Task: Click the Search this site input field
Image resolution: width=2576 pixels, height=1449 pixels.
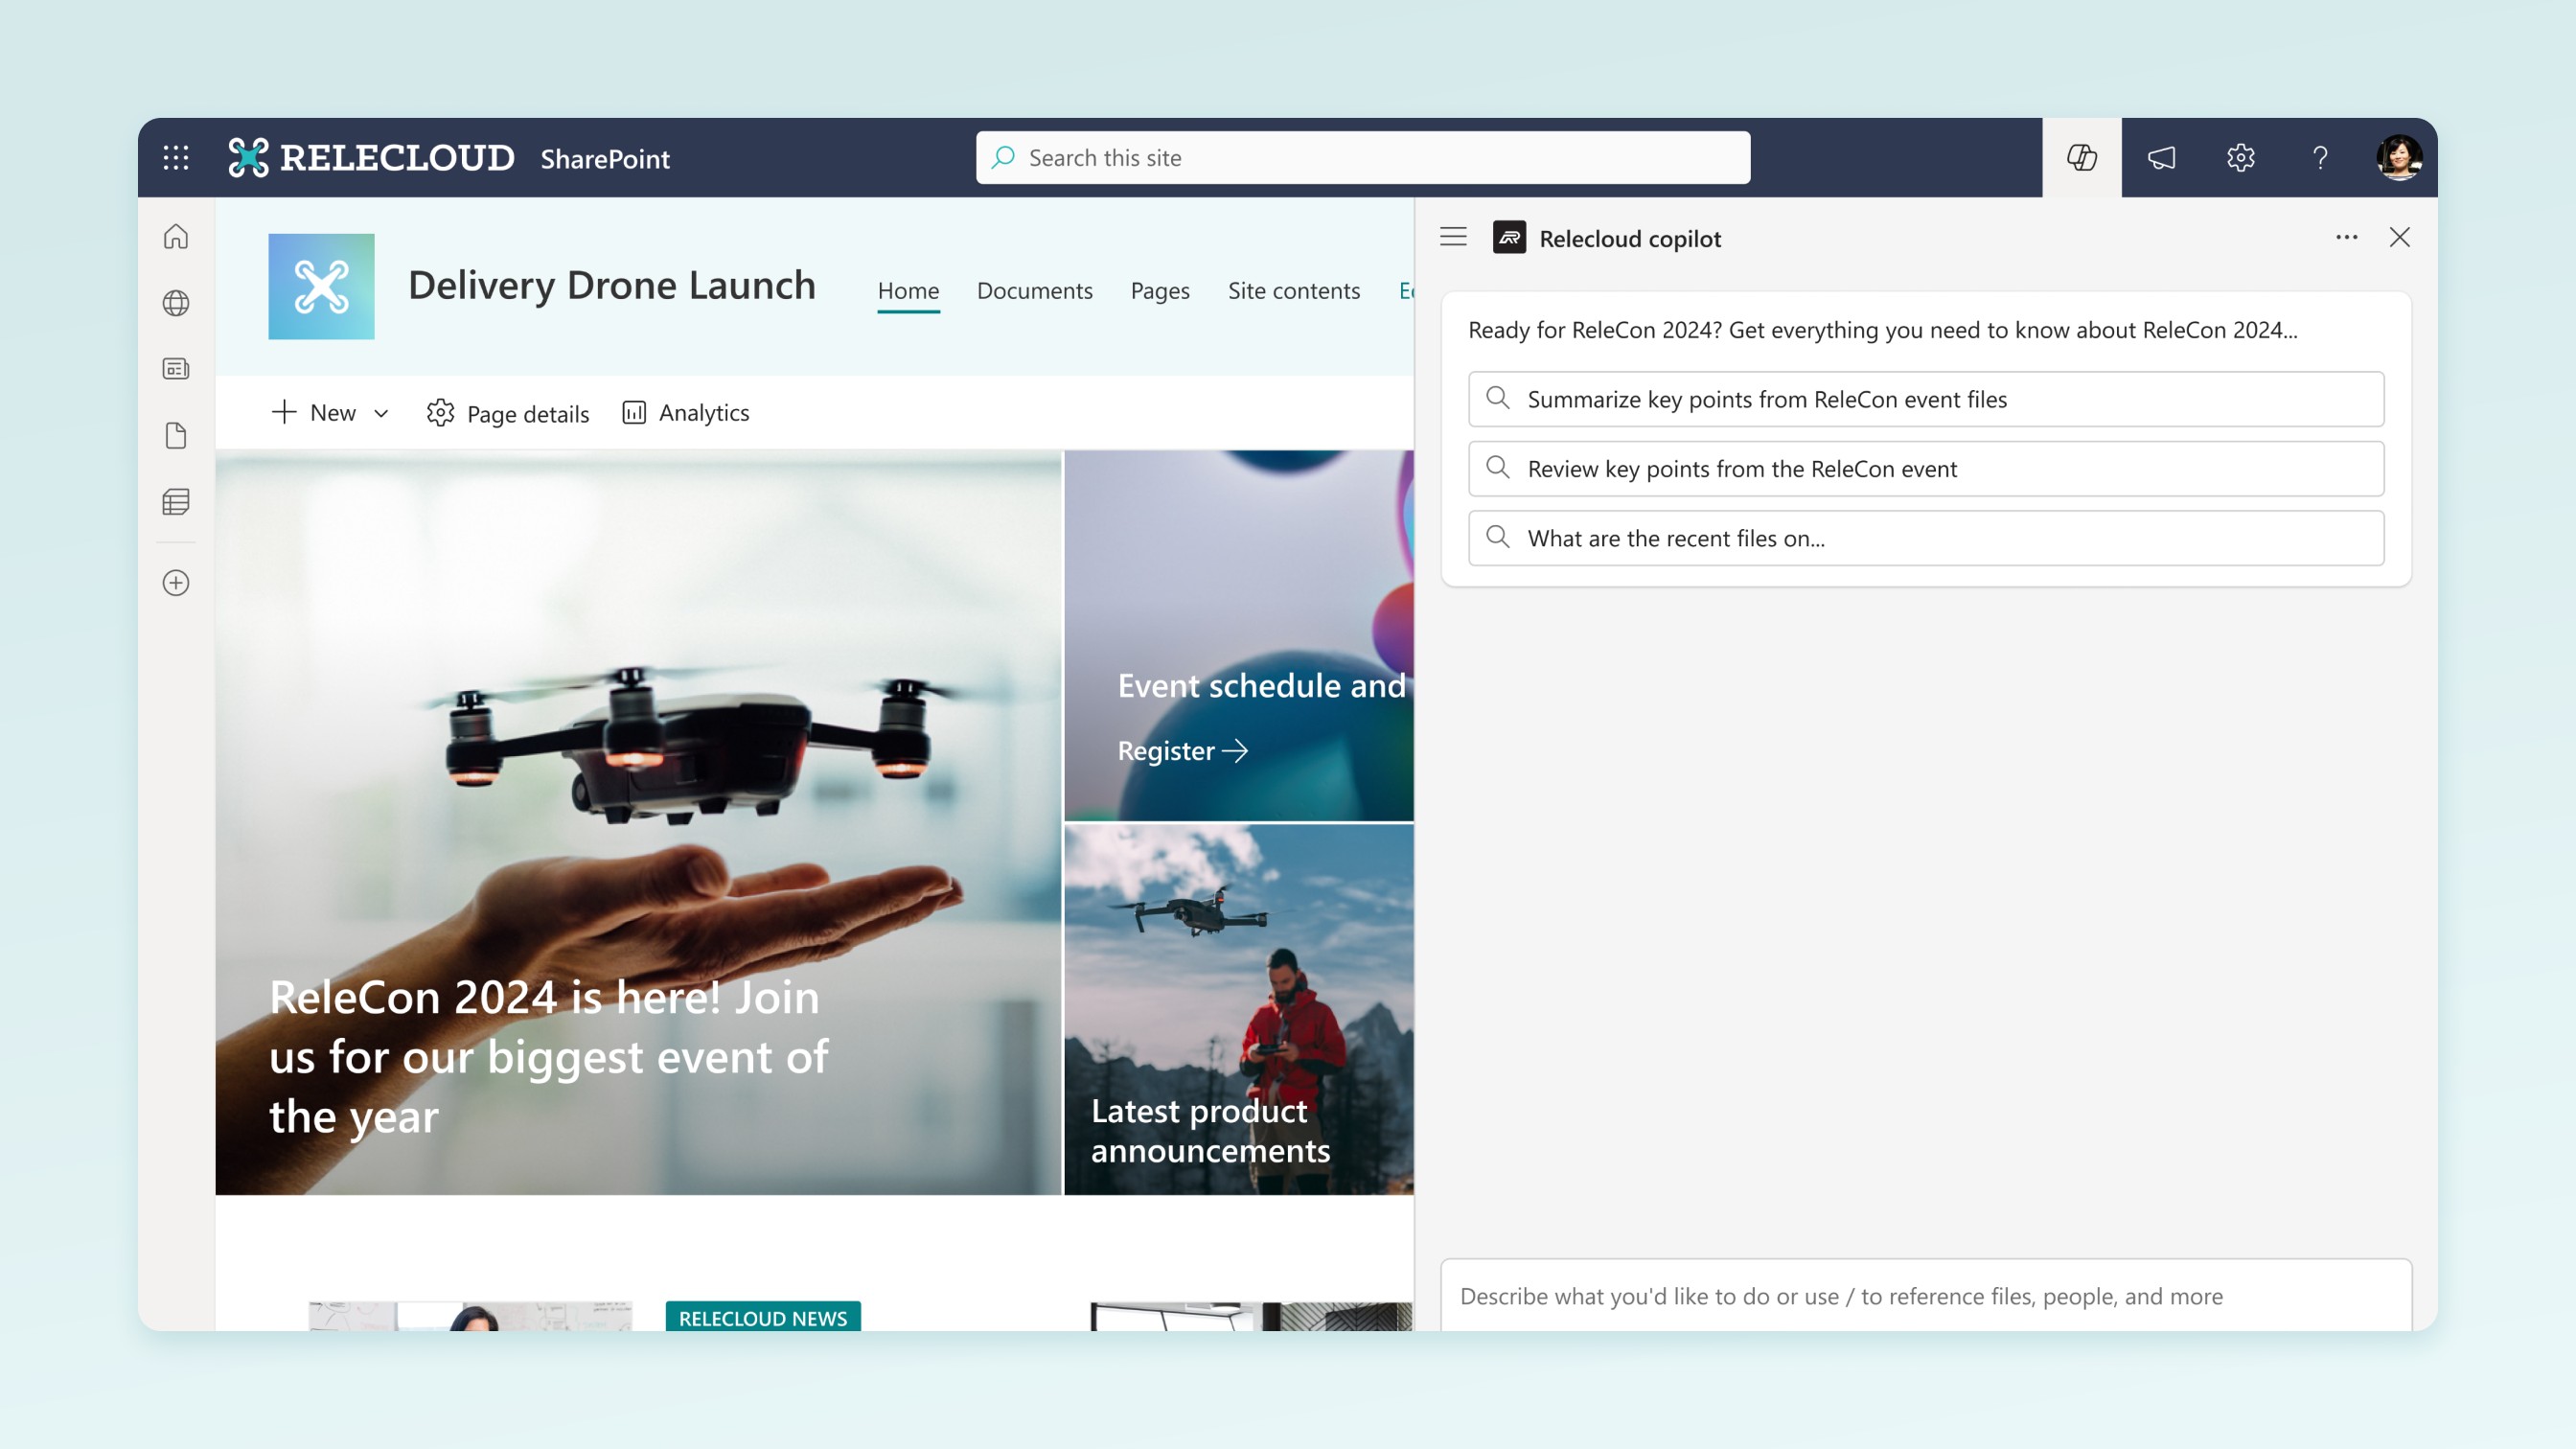Action: click(1363, 157)
